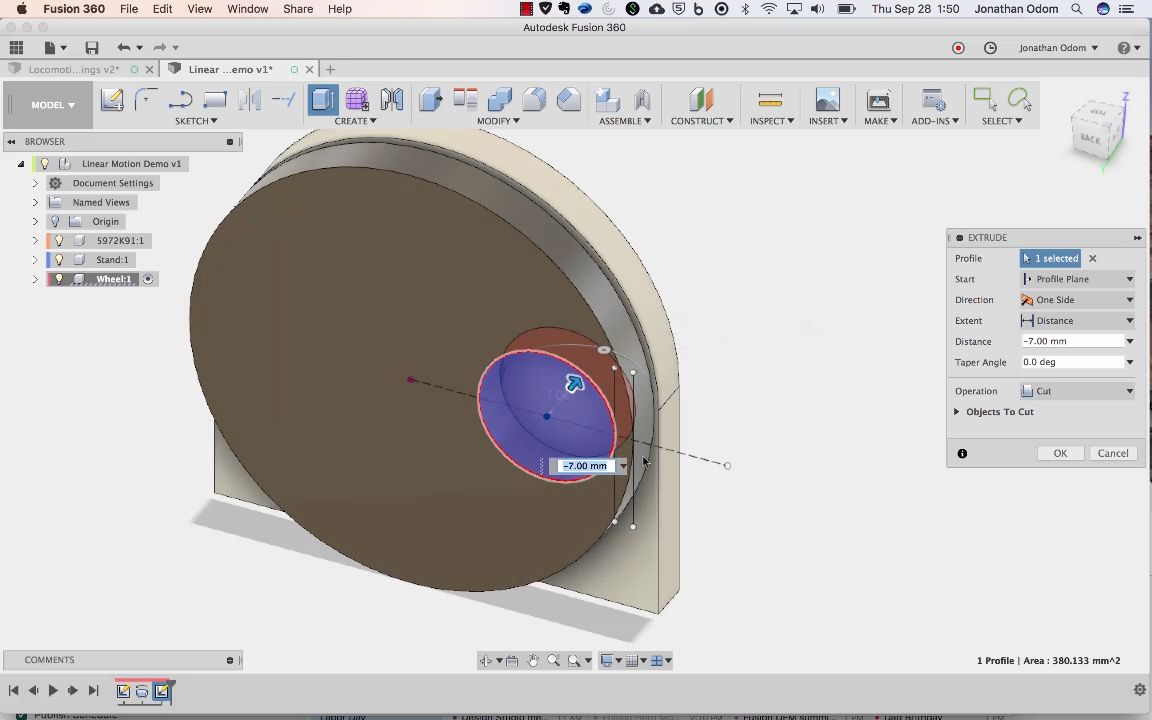The image size is (1152, 720).
Task: Open the Start Profile Plane dropdown
Action: [x=1078, y=279]
